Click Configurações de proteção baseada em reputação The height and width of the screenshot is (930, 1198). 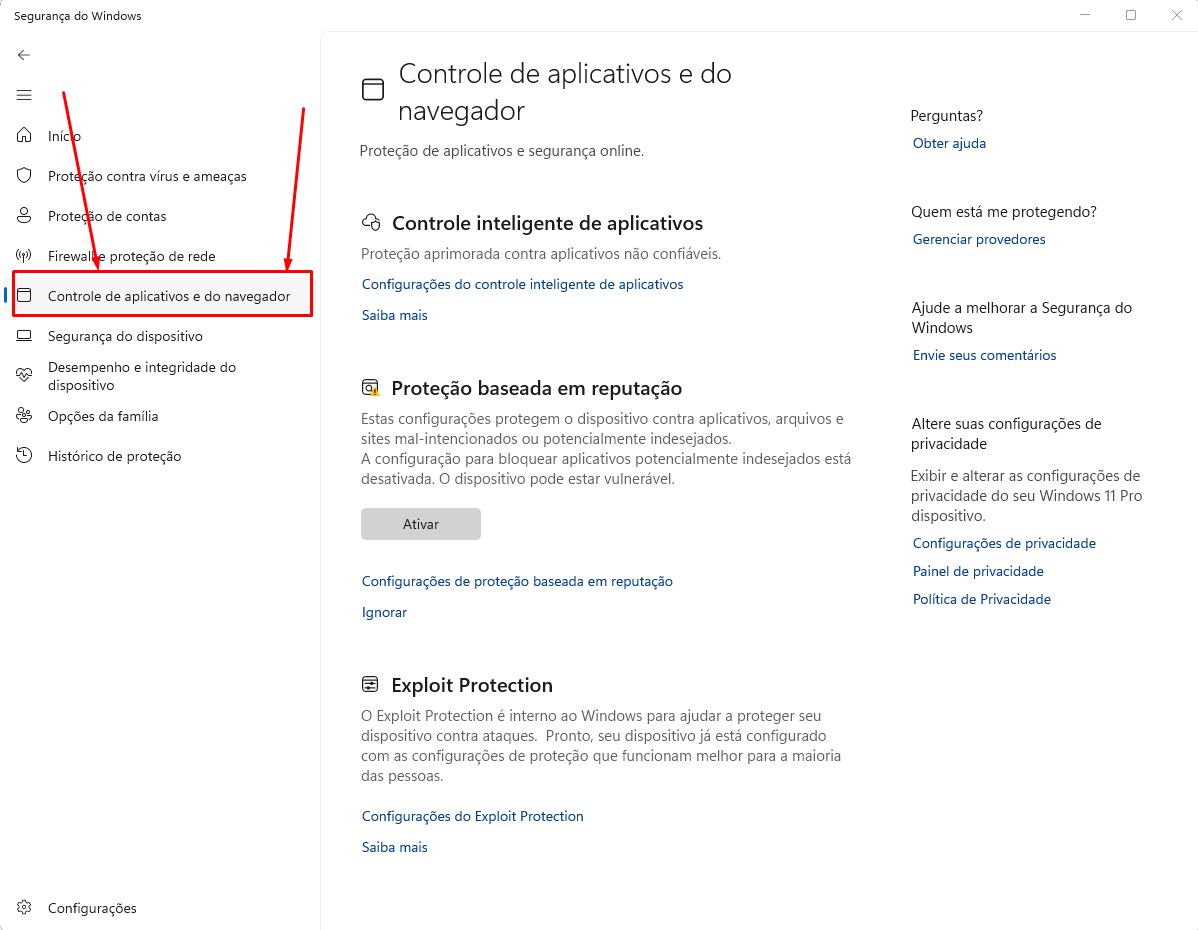517,581
